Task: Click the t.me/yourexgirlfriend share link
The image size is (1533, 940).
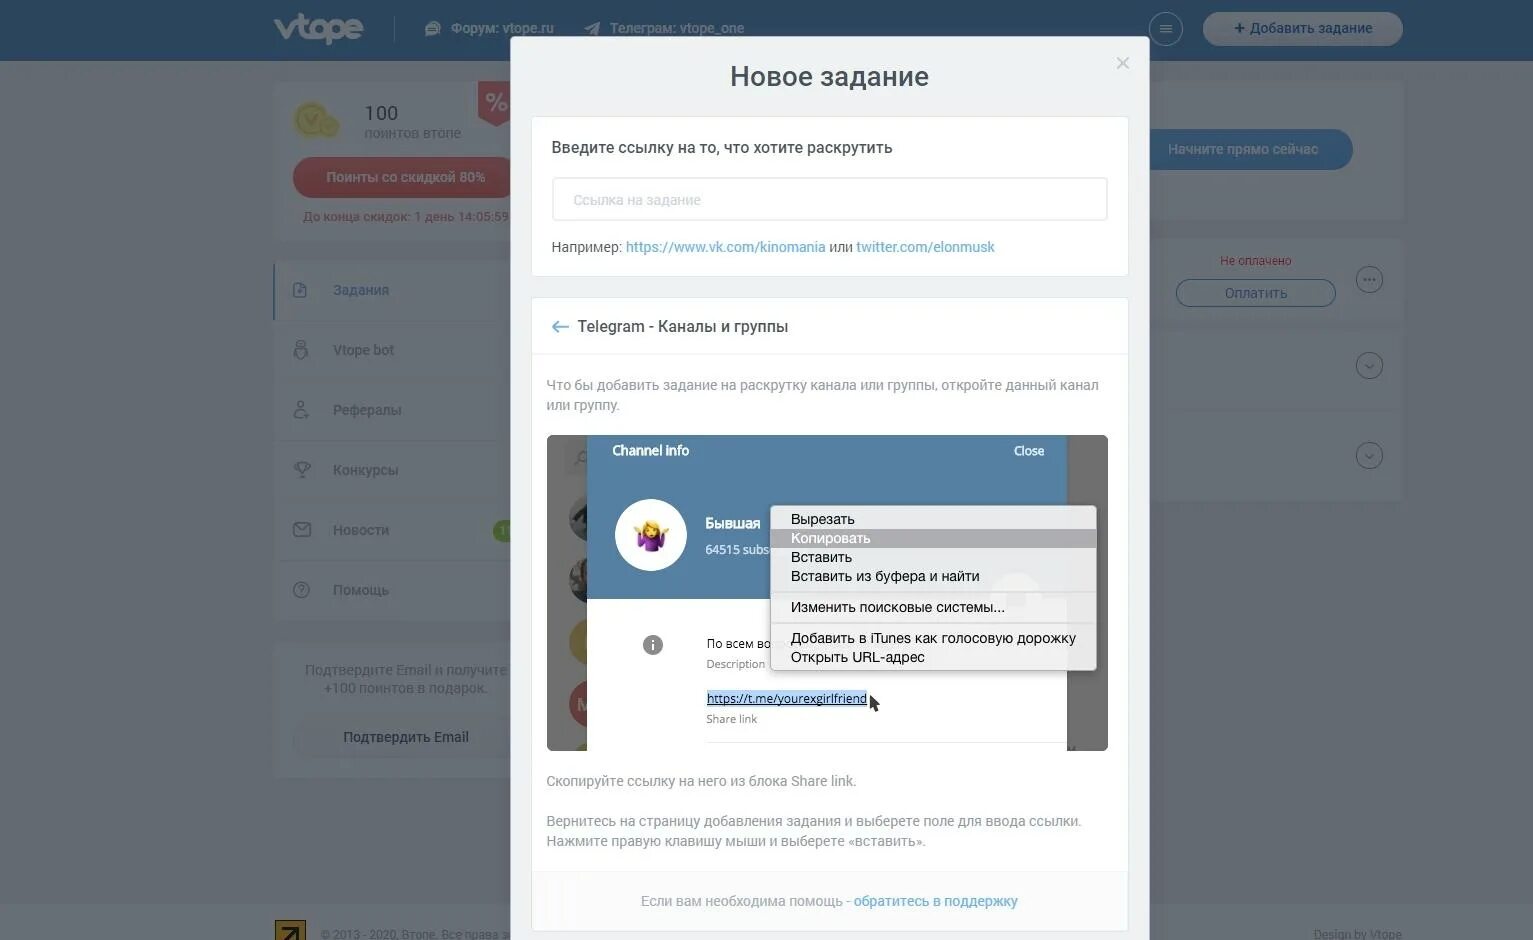Action: tap(786, 699)
